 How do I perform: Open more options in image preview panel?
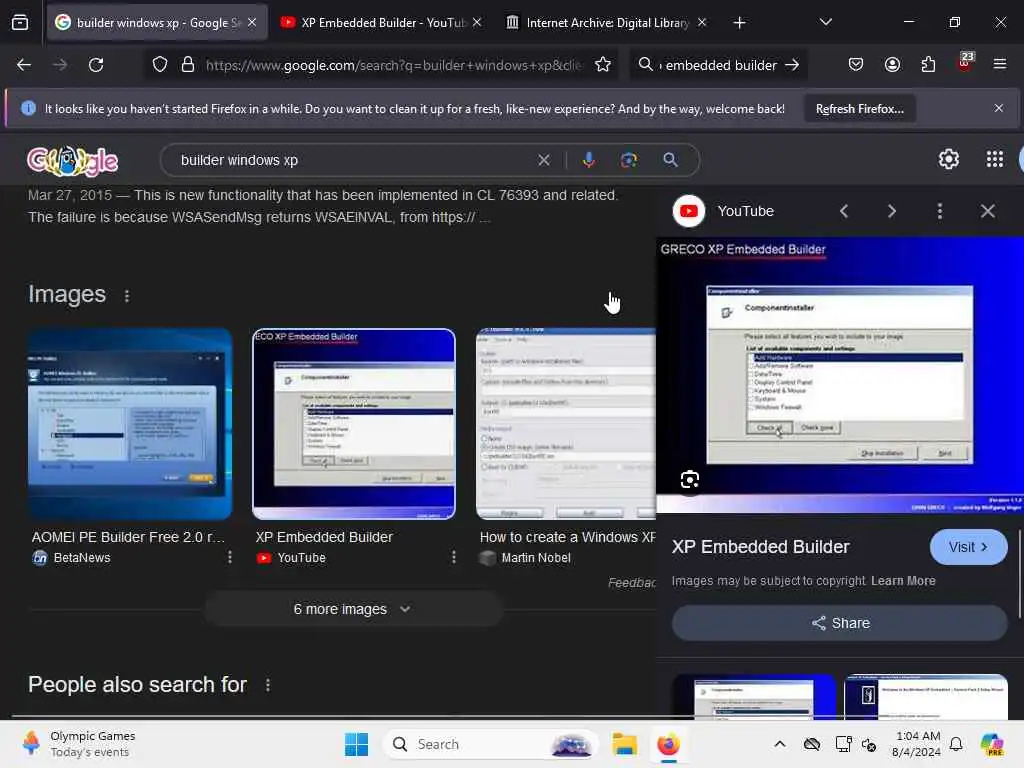pos(940,211)
